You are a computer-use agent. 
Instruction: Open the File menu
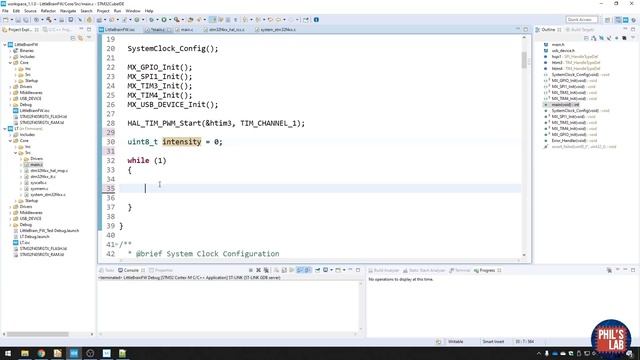point(5,11)
